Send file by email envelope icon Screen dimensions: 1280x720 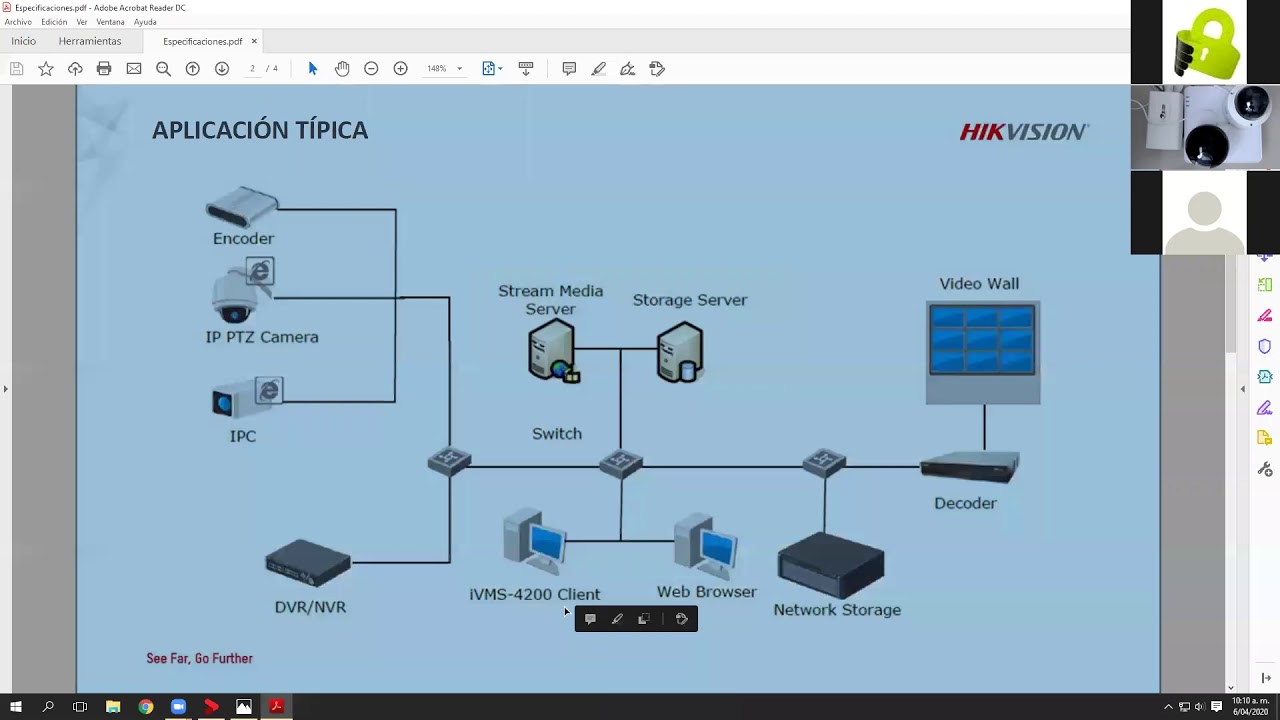coord(134,69)
